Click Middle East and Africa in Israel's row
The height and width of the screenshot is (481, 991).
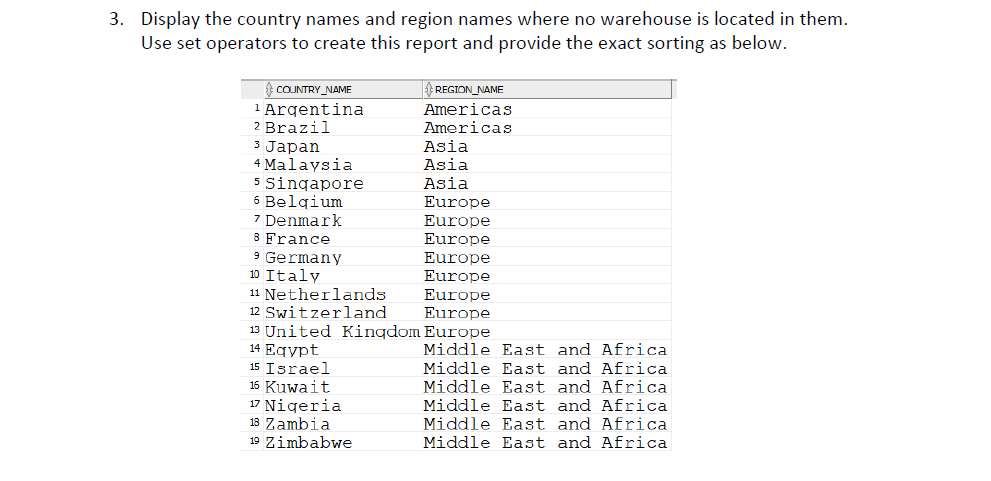point(545,368)
